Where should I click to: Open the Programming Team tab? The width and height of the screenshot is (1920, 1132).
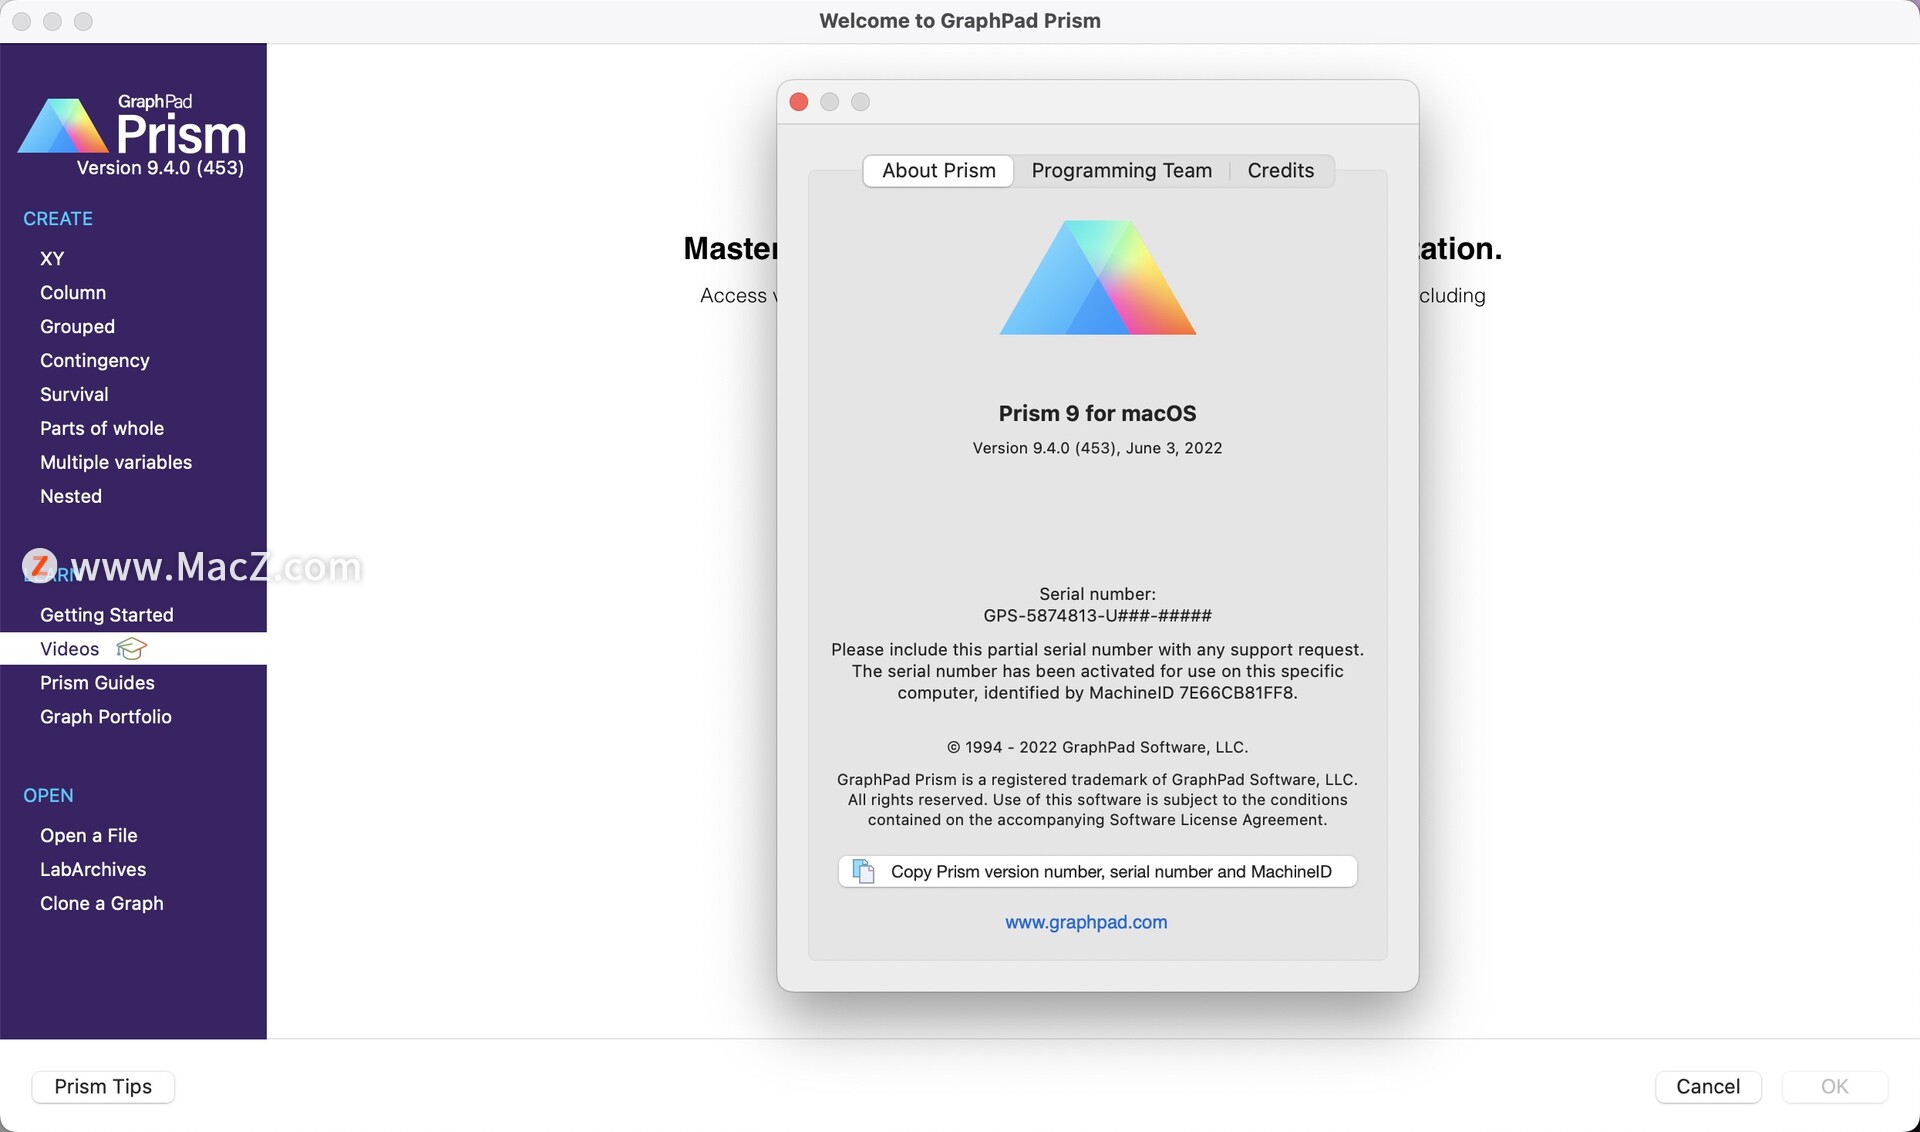(1121, 171)
